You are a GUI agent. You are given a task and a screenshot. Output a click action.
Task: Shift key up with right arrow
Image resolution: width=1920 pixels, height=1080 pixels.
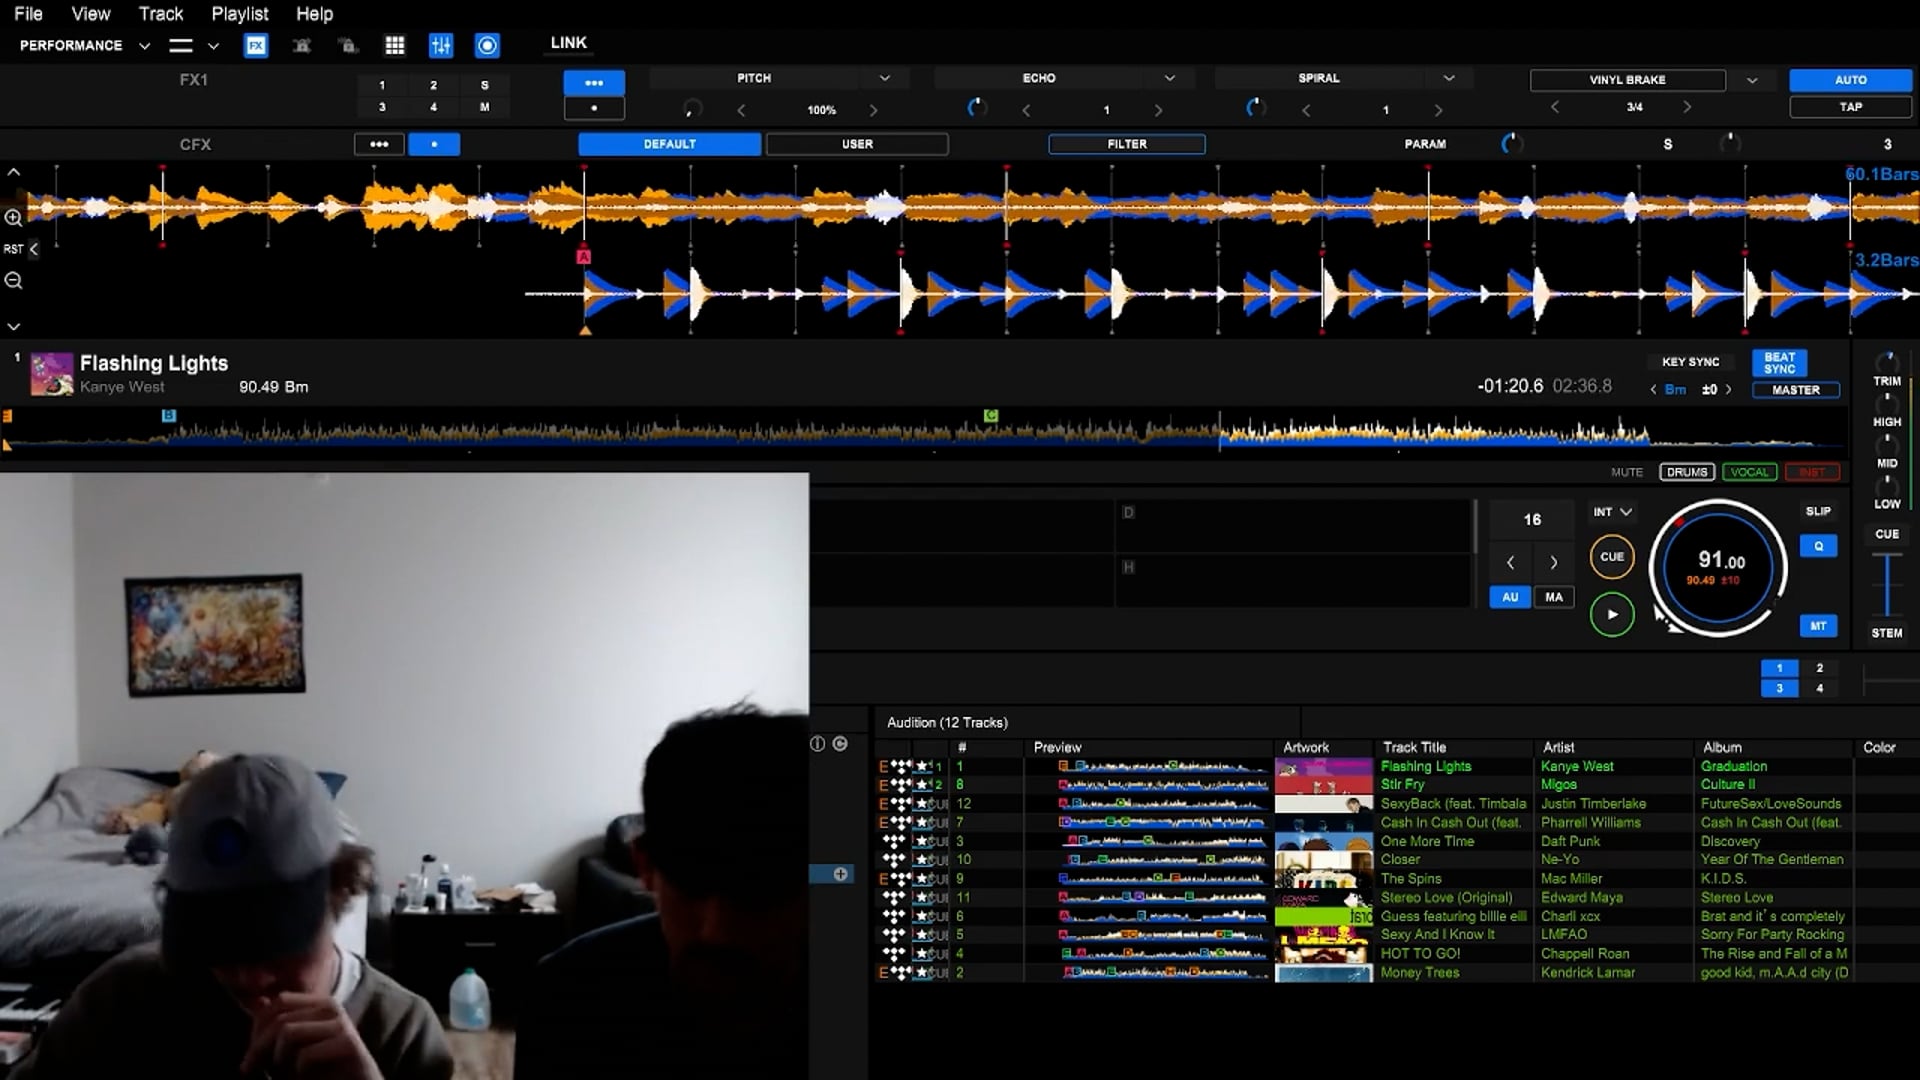1728,390
